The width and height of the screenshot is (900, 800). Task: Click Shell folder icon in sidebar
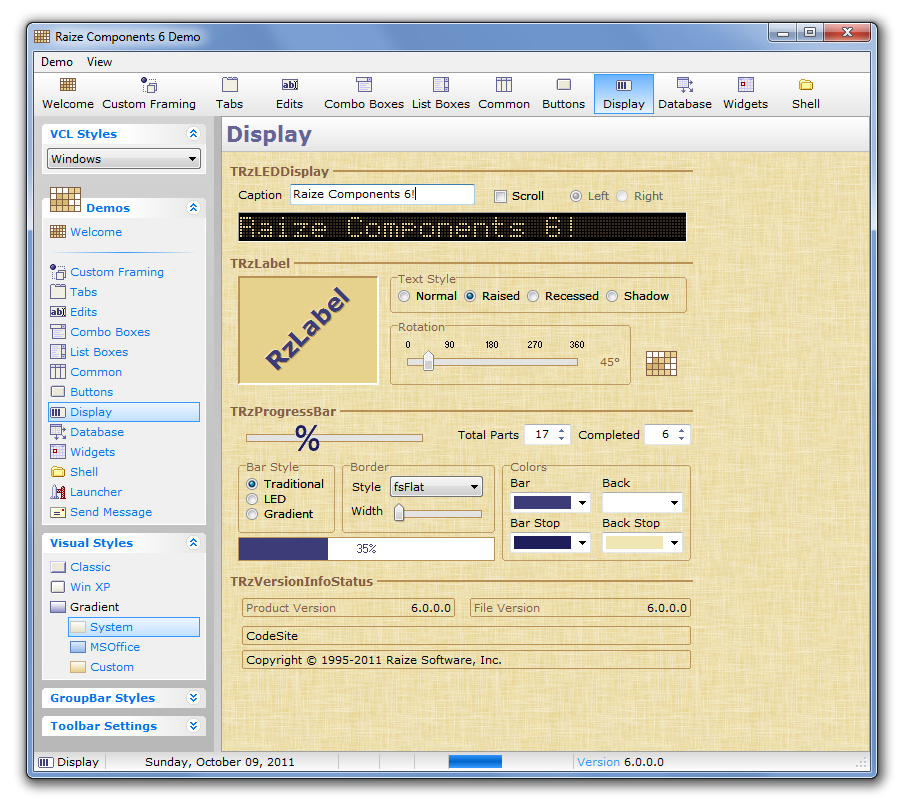coord(58,472)
